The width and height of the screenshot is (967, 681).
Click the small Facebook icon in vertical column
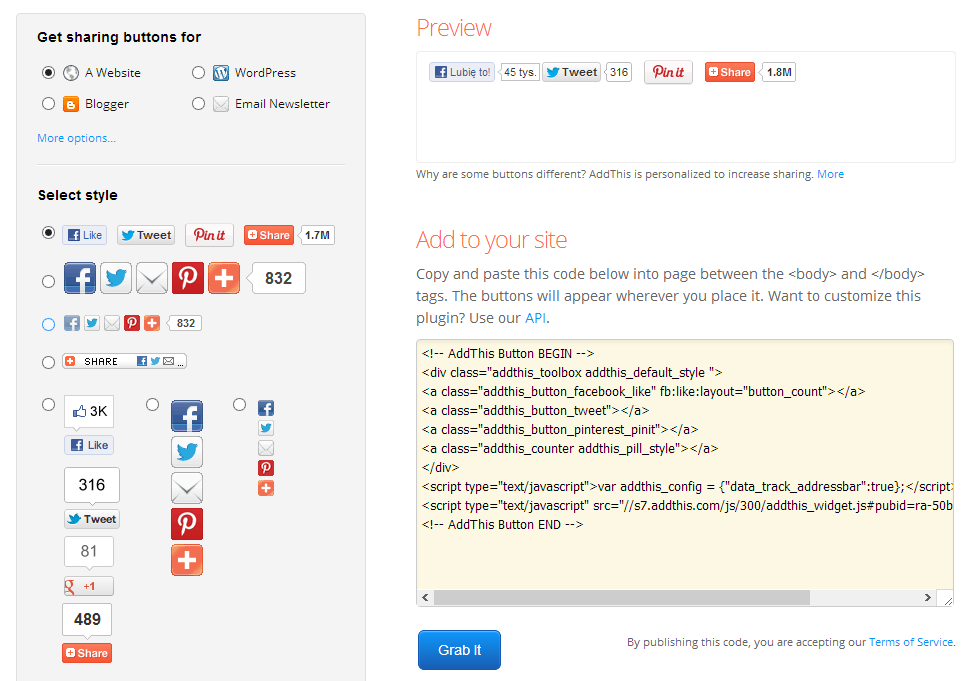266,408
